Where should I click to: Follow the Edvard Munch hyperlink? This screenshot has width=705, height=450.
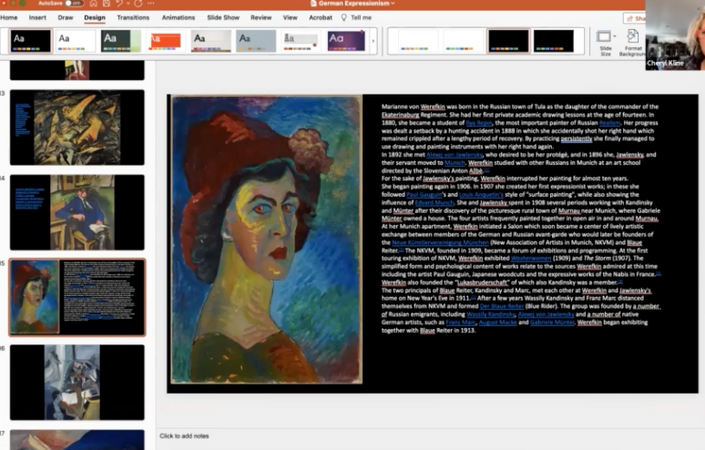[434, 203]
